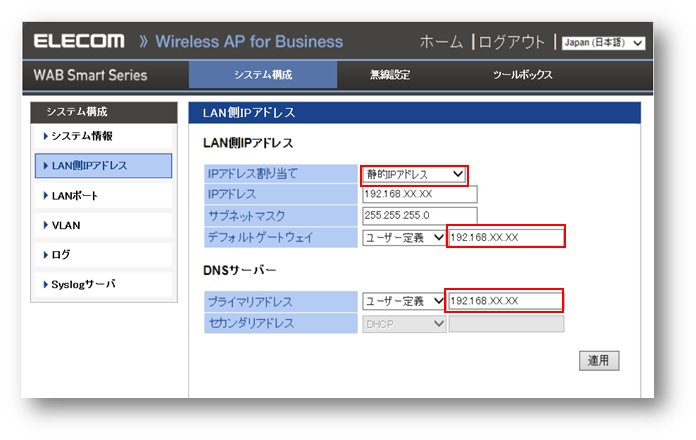Click the DNSサーバー section heading
This screenshot has width=696, height=440.
[x=239, y=270]
